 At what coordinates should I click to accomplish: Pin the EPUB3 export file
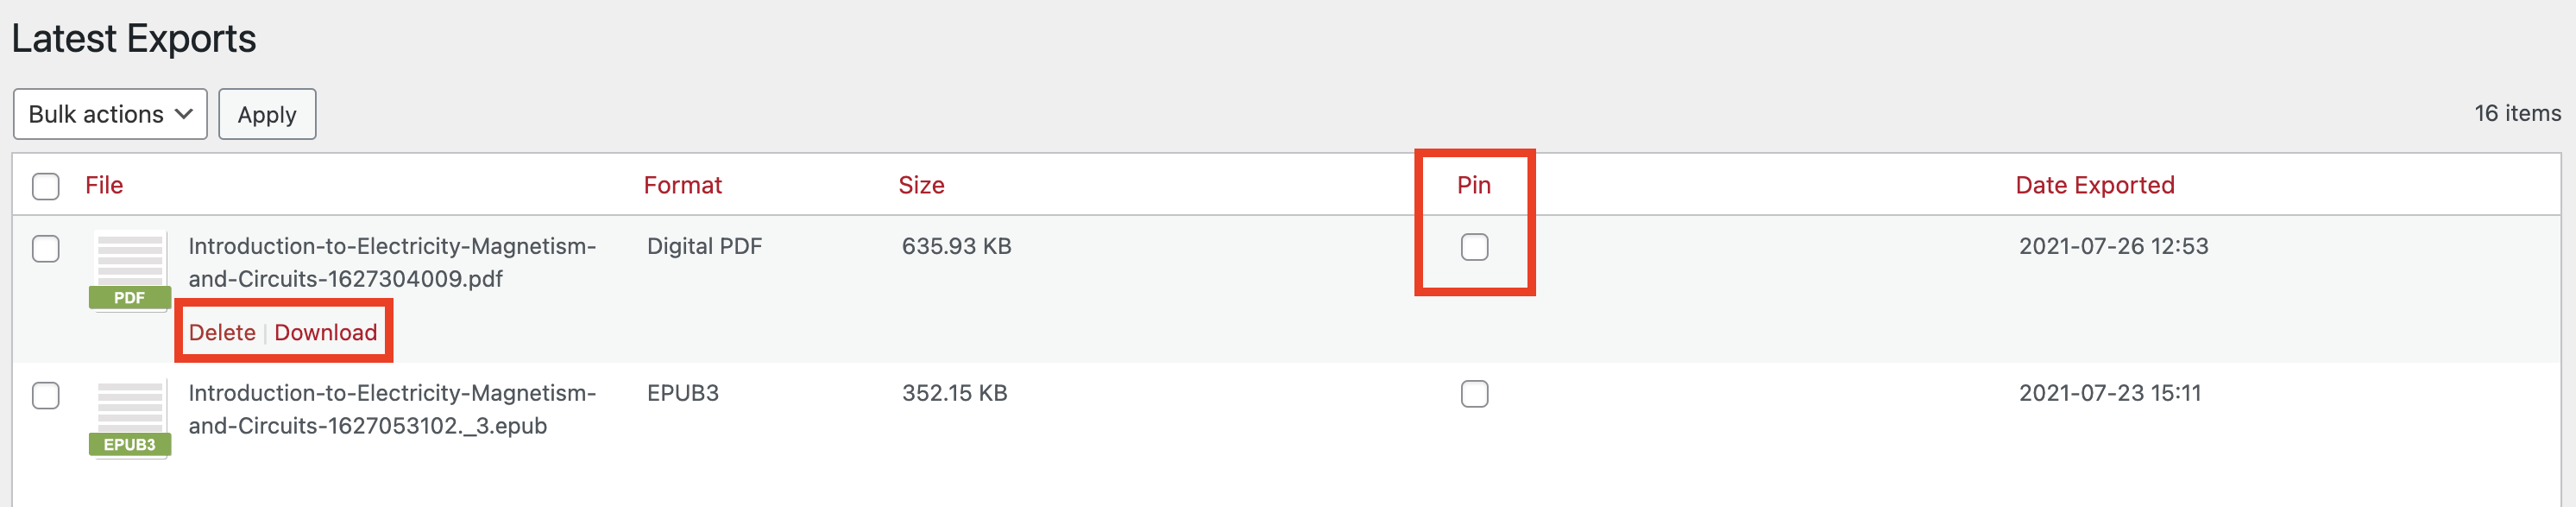(1474, 393)
